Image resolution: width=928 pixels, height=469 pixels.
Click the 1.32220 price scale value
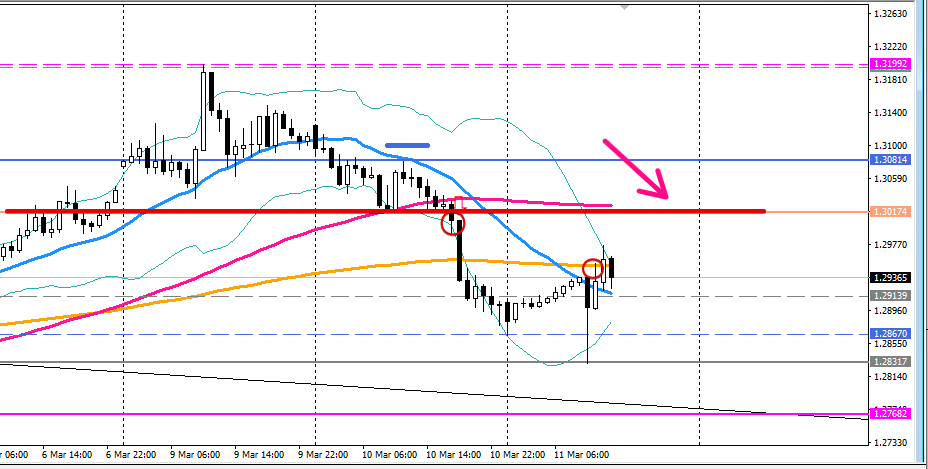tap(891, 46)
